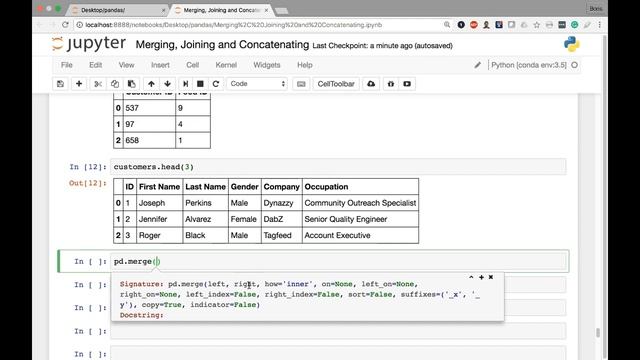Select the Merging, Joining and Concat browser tab
The image size is (640, 360).
222,10
